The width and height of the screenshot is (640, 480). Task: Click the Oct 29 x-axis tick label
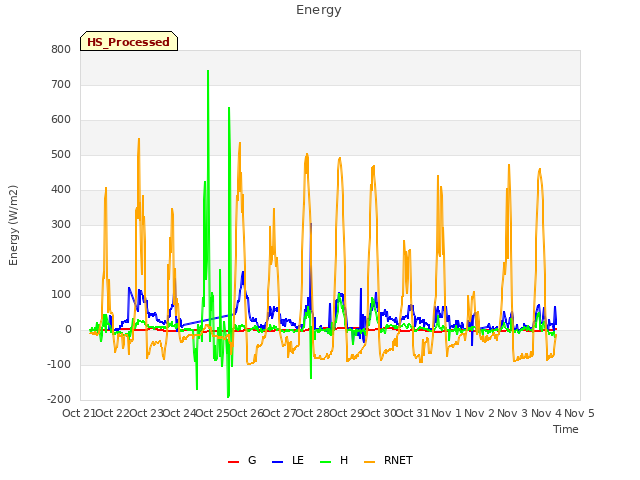[346, 413]
